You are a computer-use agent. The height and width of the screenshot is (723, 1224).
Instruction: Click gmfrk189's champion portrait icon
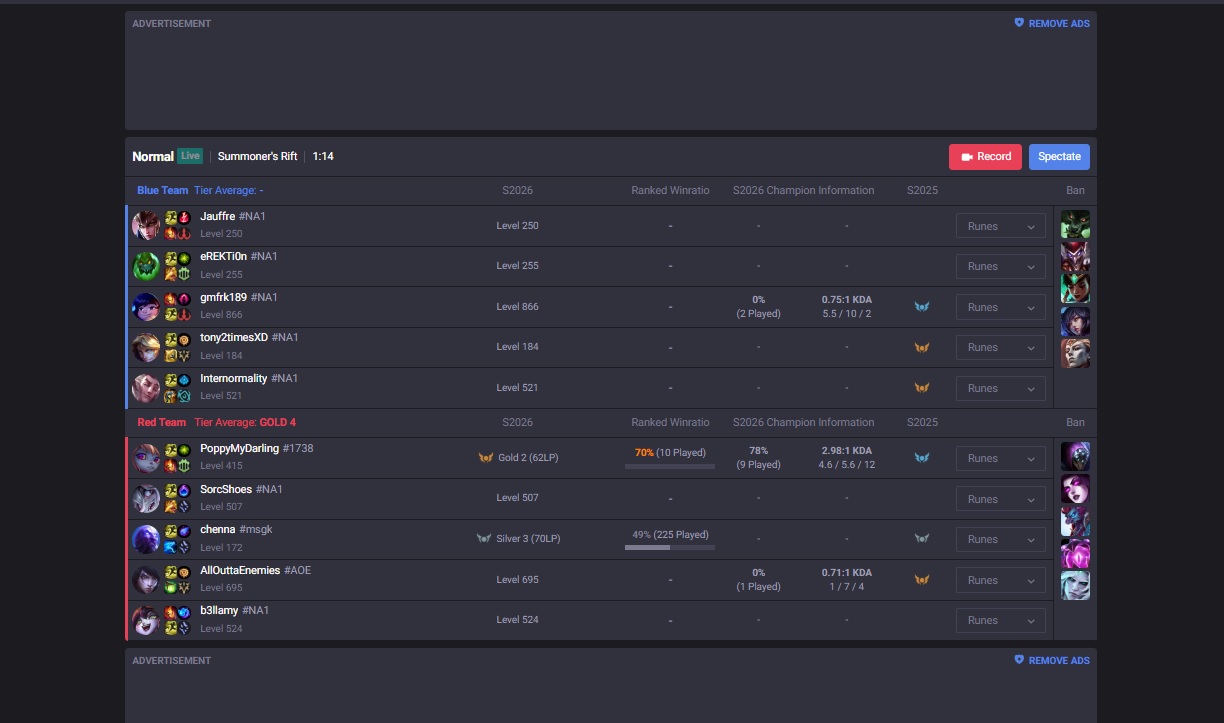pyautogui.click(x=146, y=306)
